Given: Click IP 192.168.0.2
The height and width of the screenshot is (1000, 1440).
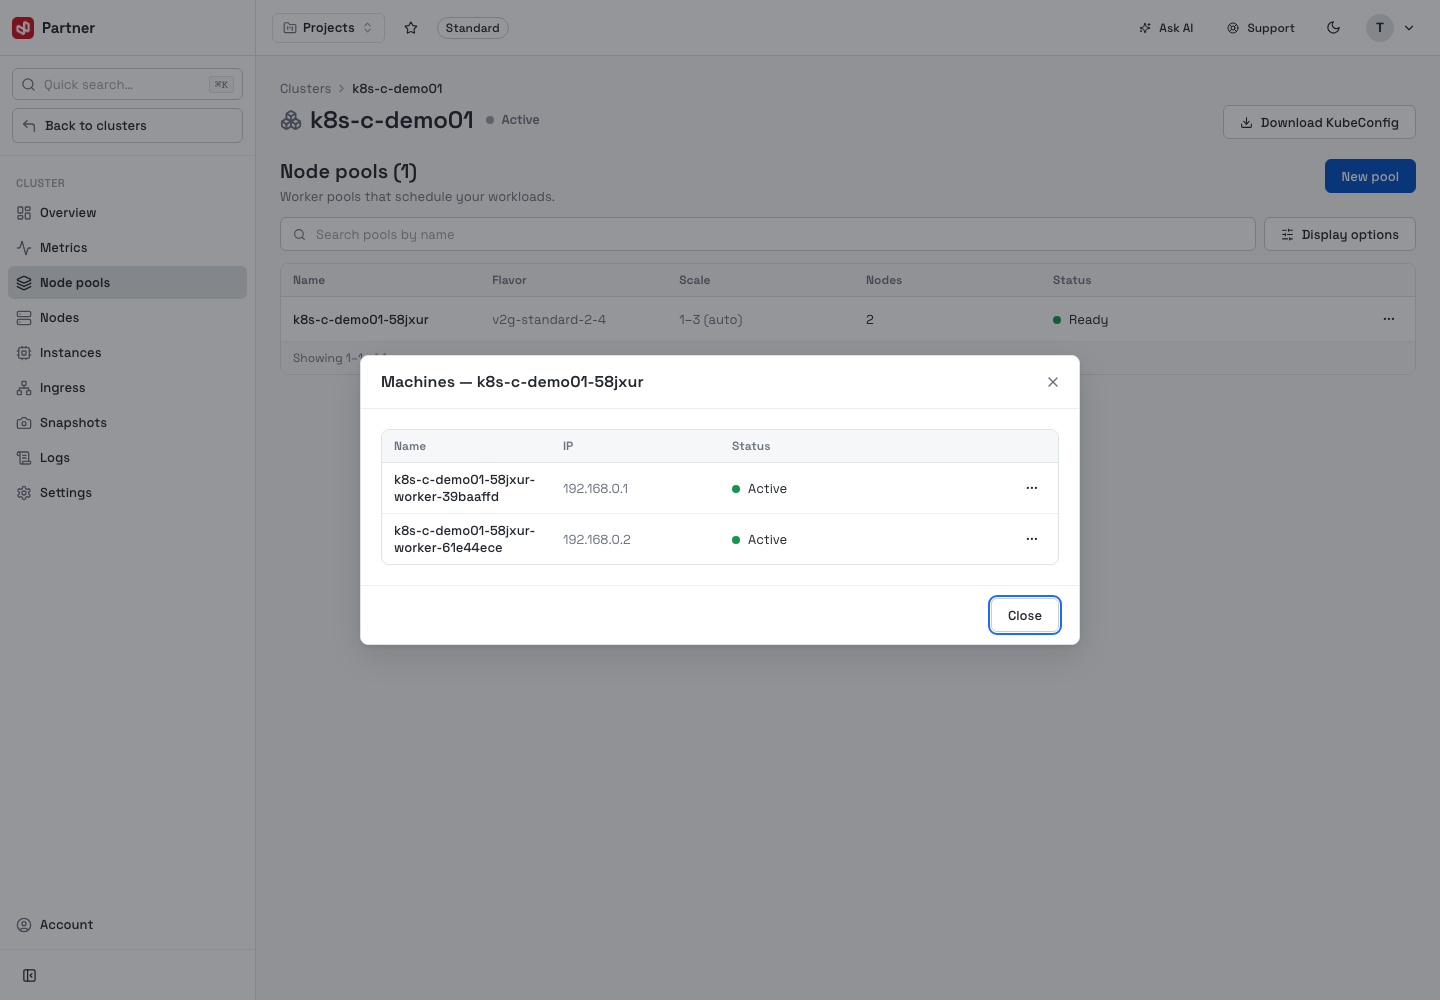Looking at the screenshot, I should pyautogui.click(x=596, y=540).
